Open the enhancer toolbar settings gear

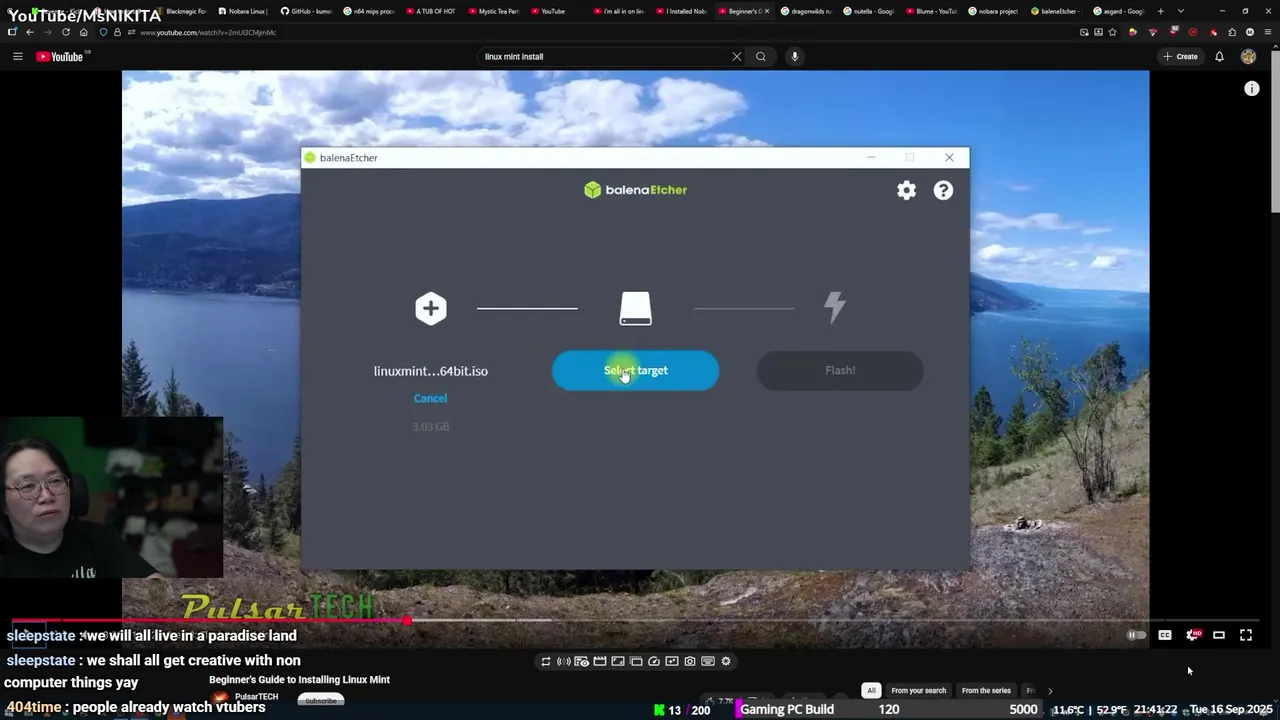coord(726,661)
